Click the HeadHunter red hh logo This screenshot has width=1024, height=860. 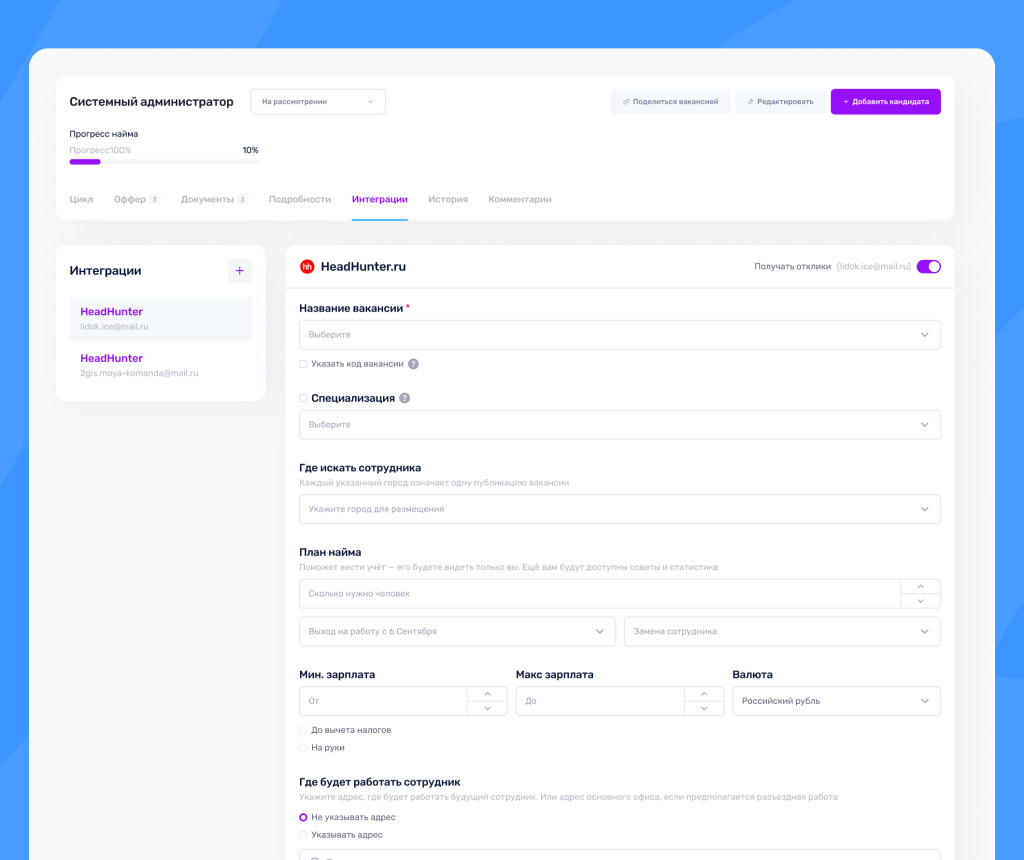click(307, 266)
